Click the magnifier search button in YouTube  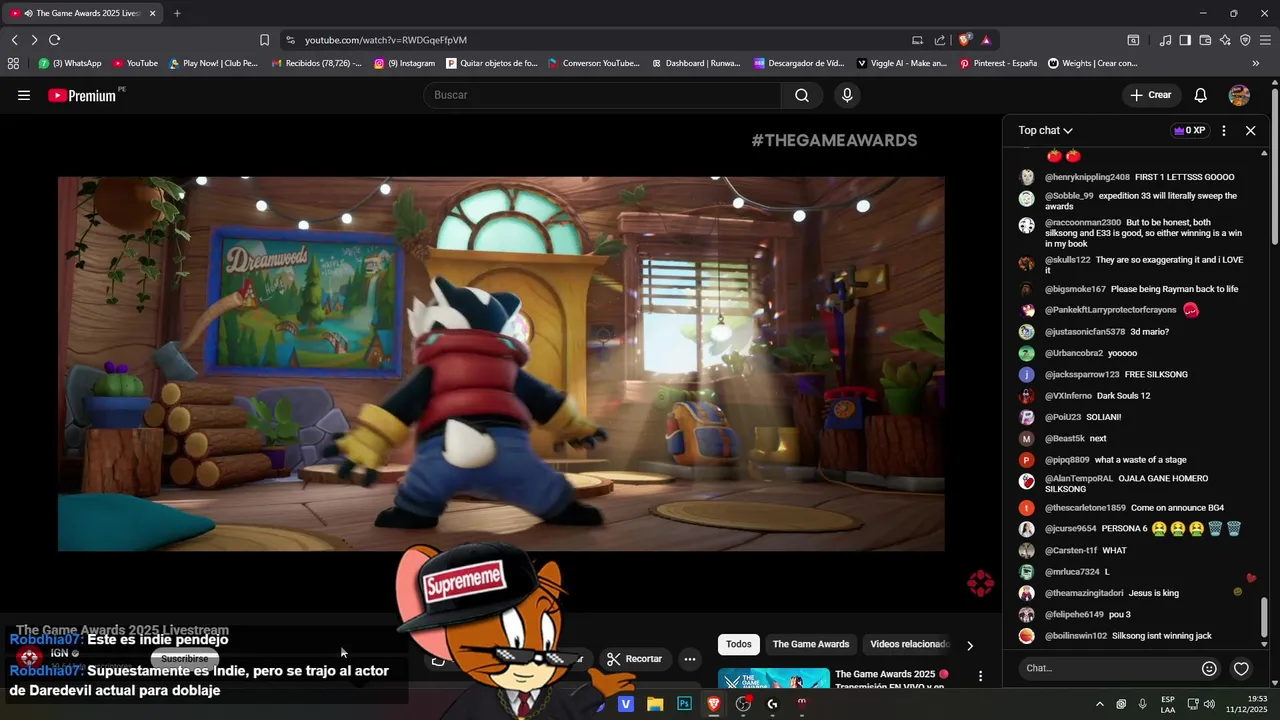coord(802,95)
